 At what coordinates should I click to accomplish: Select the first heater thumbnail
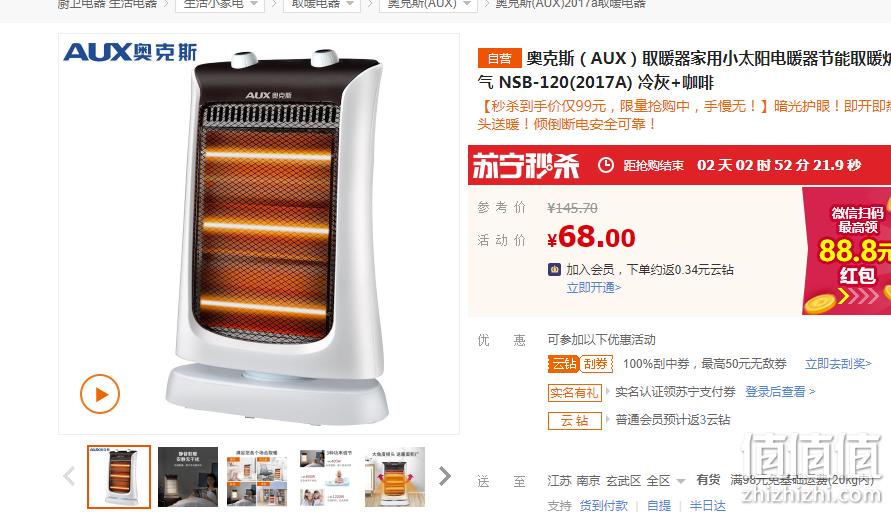pyautogui.click(x=119, y=477)
